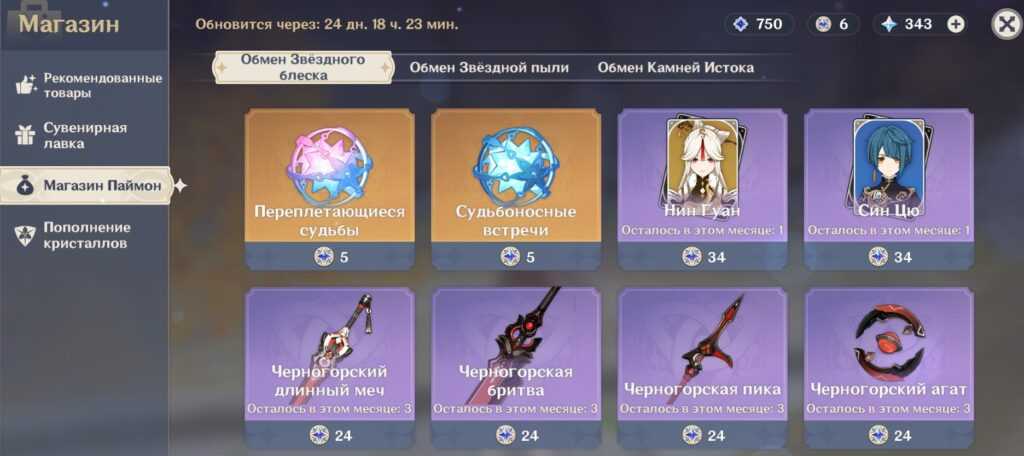Viewport: 1024px width, 456px height.
Task: Choose the Нин Гуан character card
Action: 703,189
